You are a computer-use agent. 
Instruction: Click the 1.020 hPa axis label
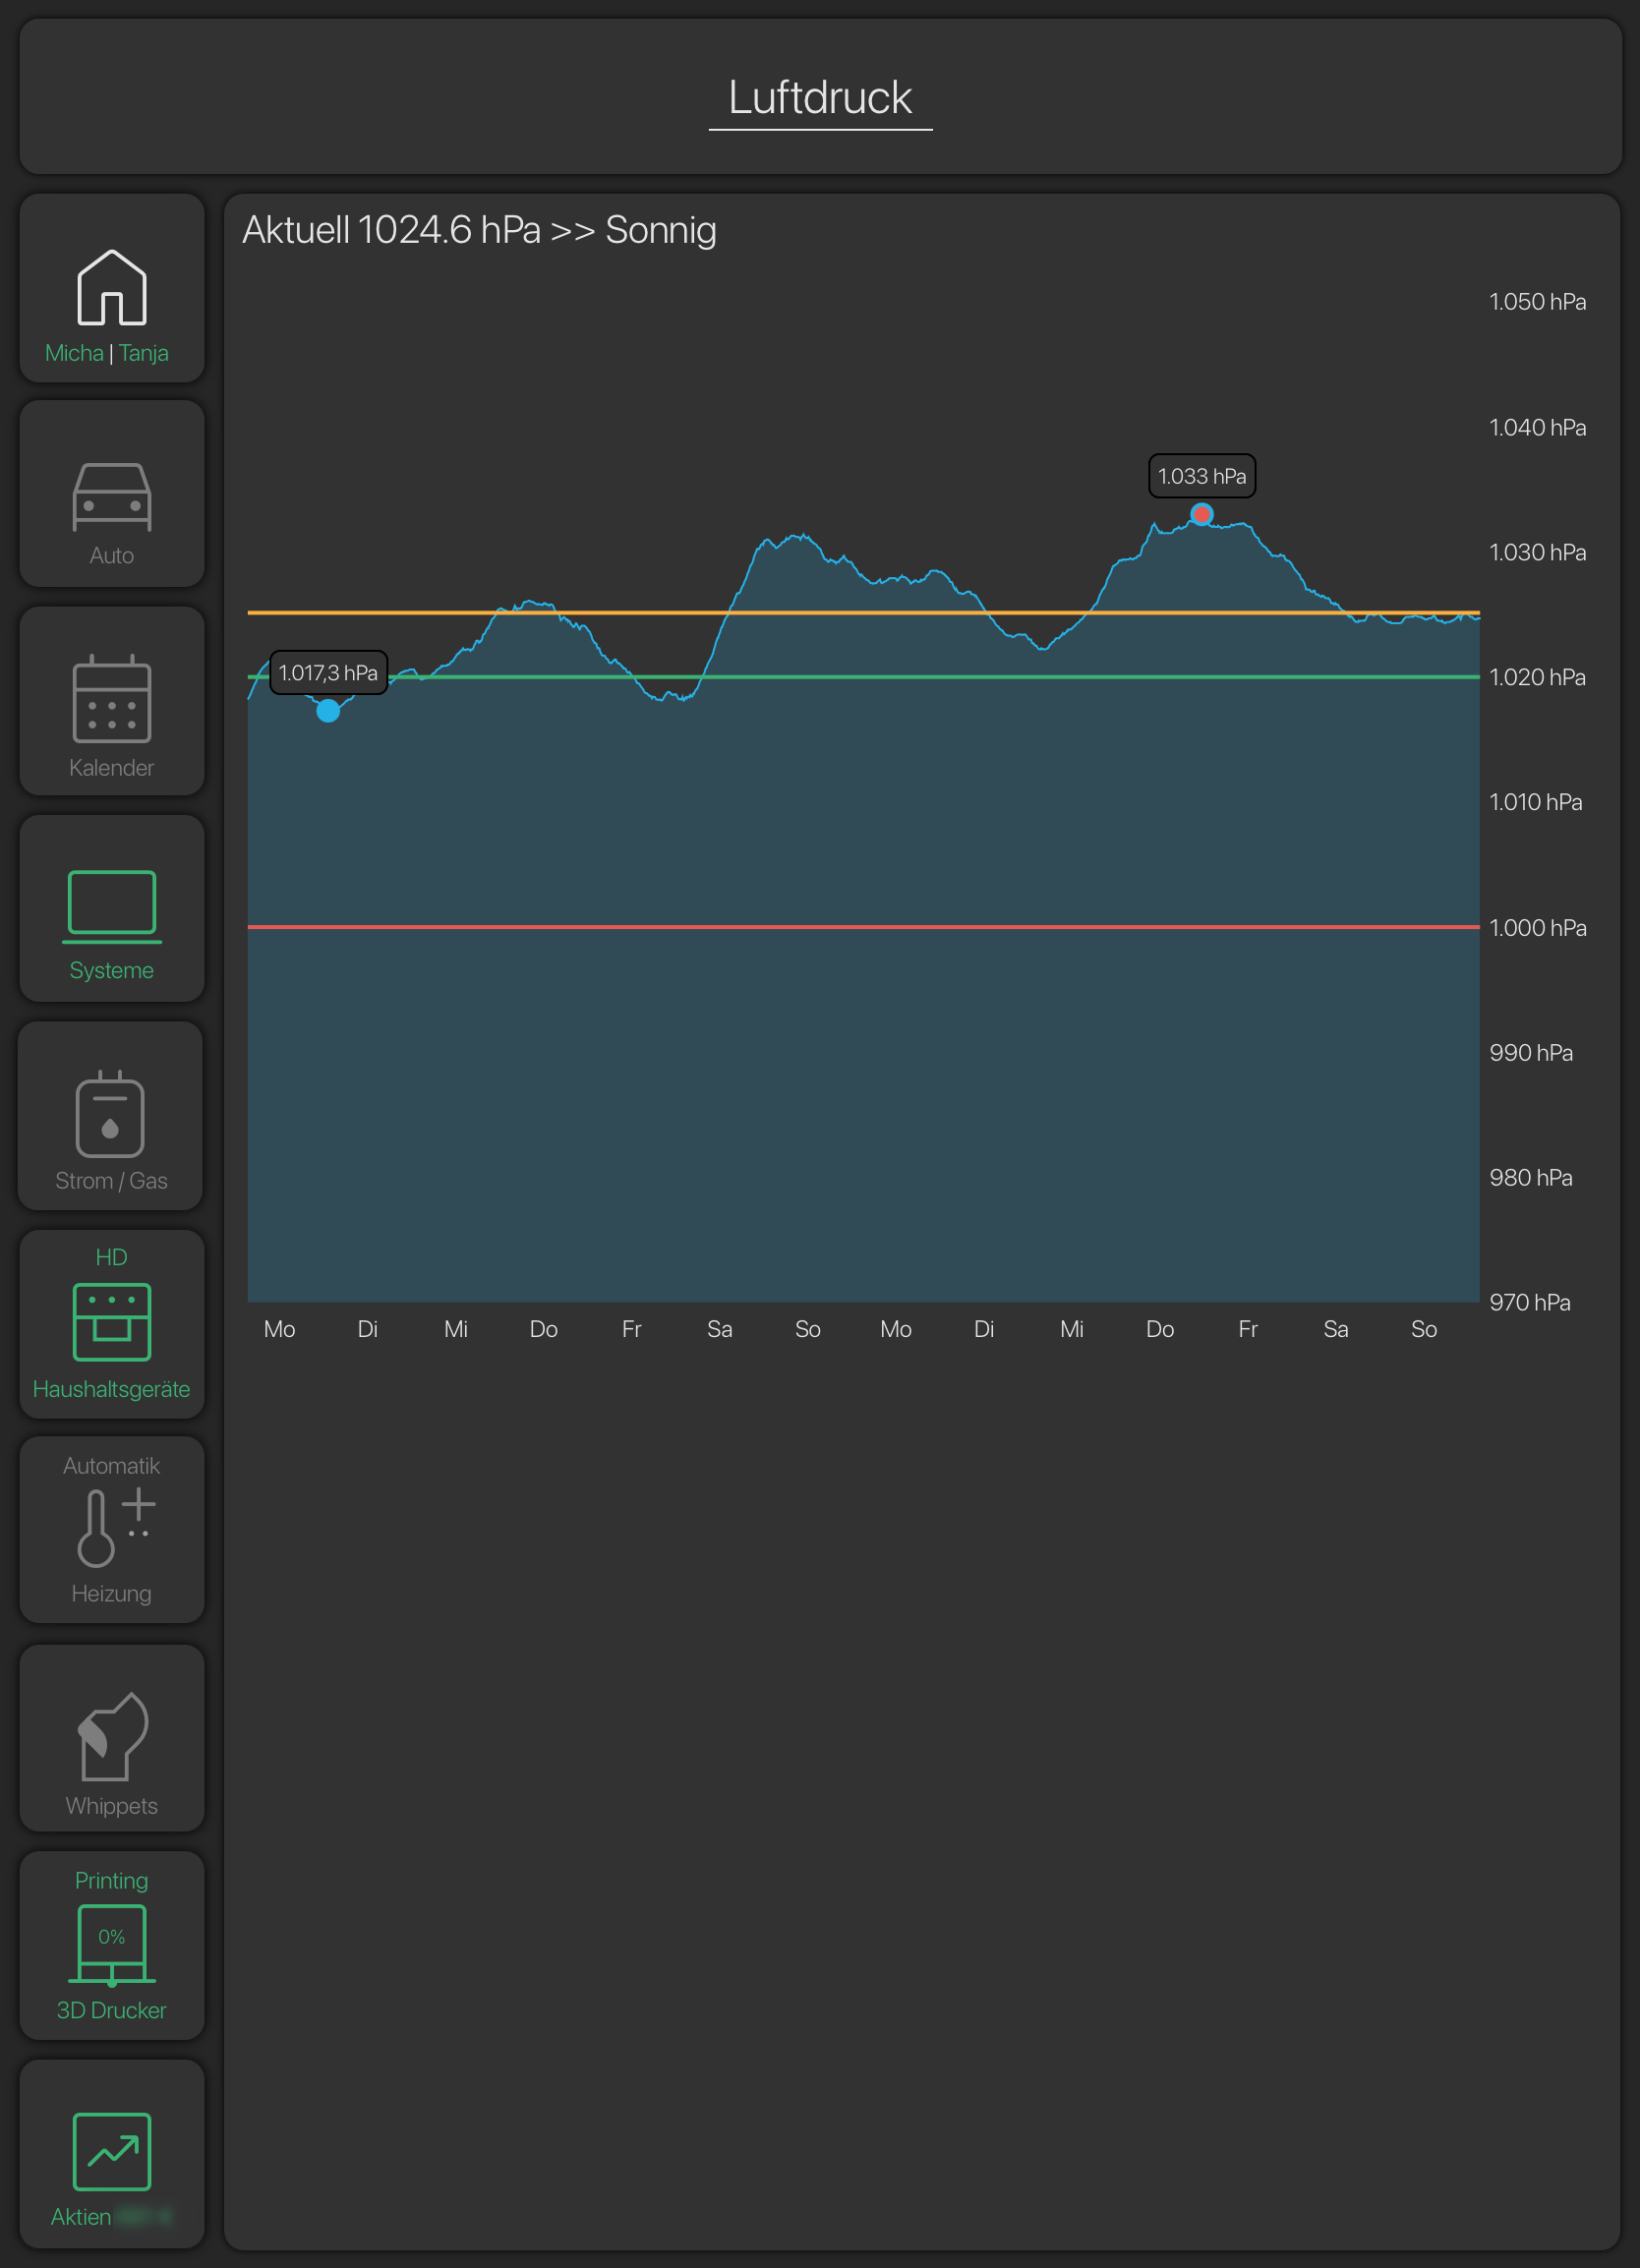click(x=1537, y=678)
